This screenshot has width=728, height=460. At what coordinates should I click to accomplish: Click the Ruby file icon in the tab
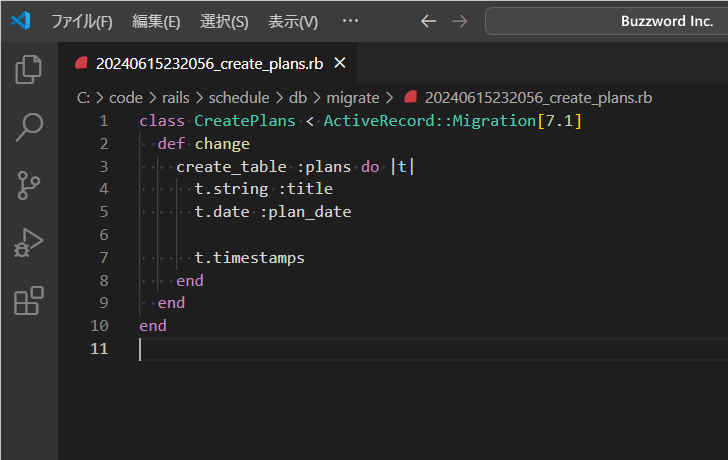click(82, 63)
